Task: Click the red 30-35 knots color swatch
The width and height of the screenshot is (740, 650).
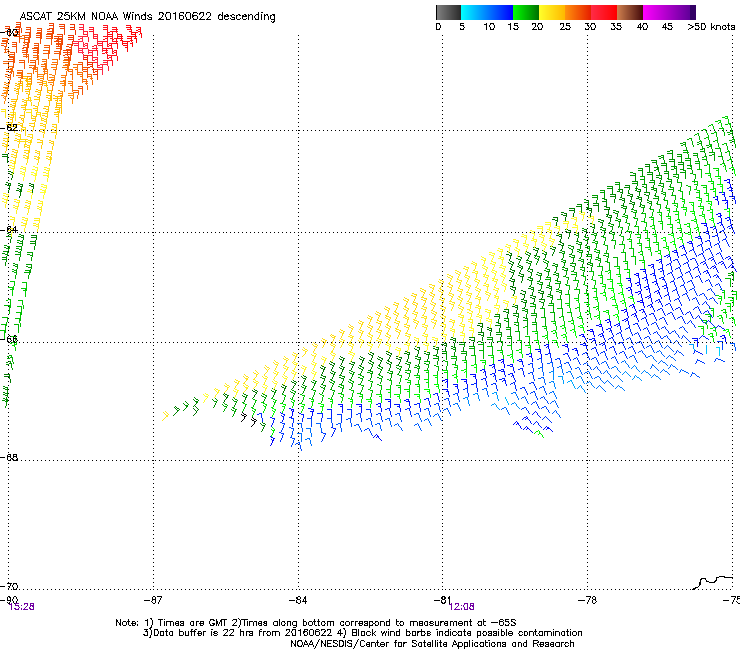Action: click(604, 12)
